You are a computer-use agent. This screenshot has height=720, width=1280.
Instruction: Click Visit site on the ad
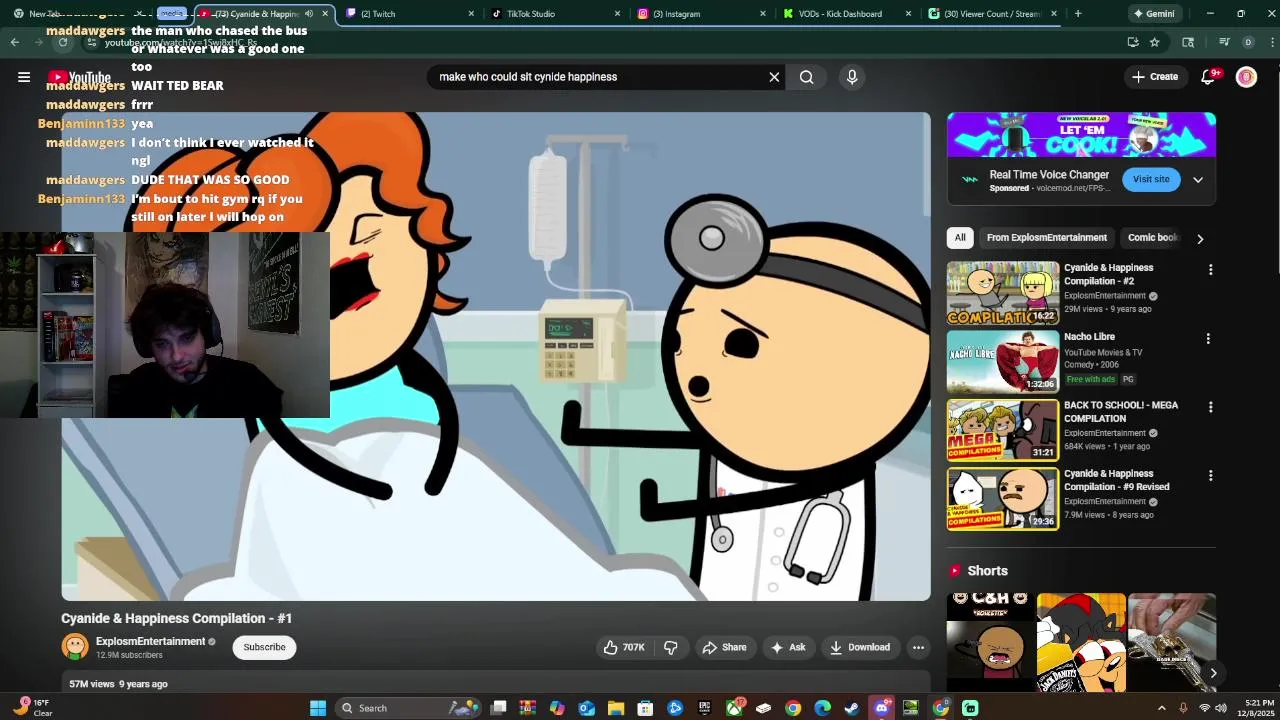click(x=1151, y=179)
